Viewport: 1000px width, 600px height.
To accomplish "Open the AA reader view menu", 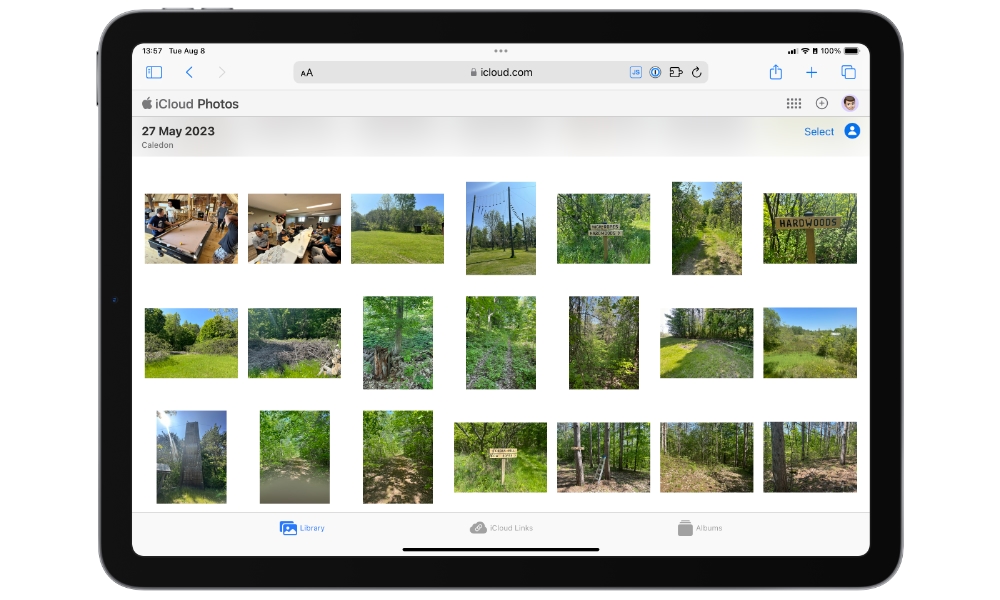I will coord(307,73).
